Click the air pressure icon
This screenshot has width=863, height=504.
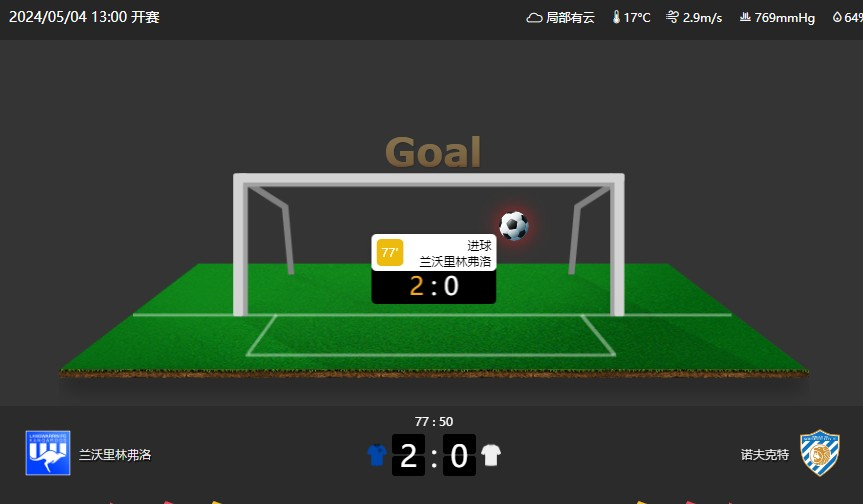point(745,17)
